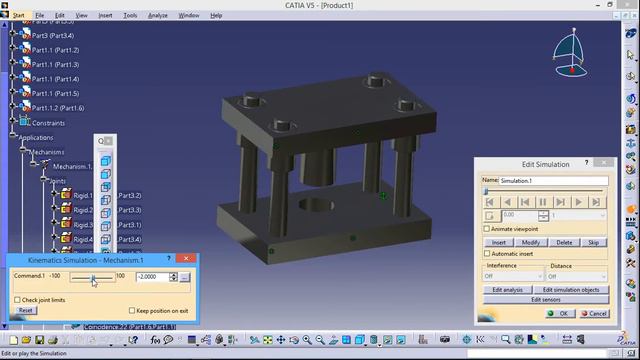This screenshot has width=640, height=360.
Task: Pick the second cube view icon in floating palette
Action: pyautogui.click(x=105, y=174)
